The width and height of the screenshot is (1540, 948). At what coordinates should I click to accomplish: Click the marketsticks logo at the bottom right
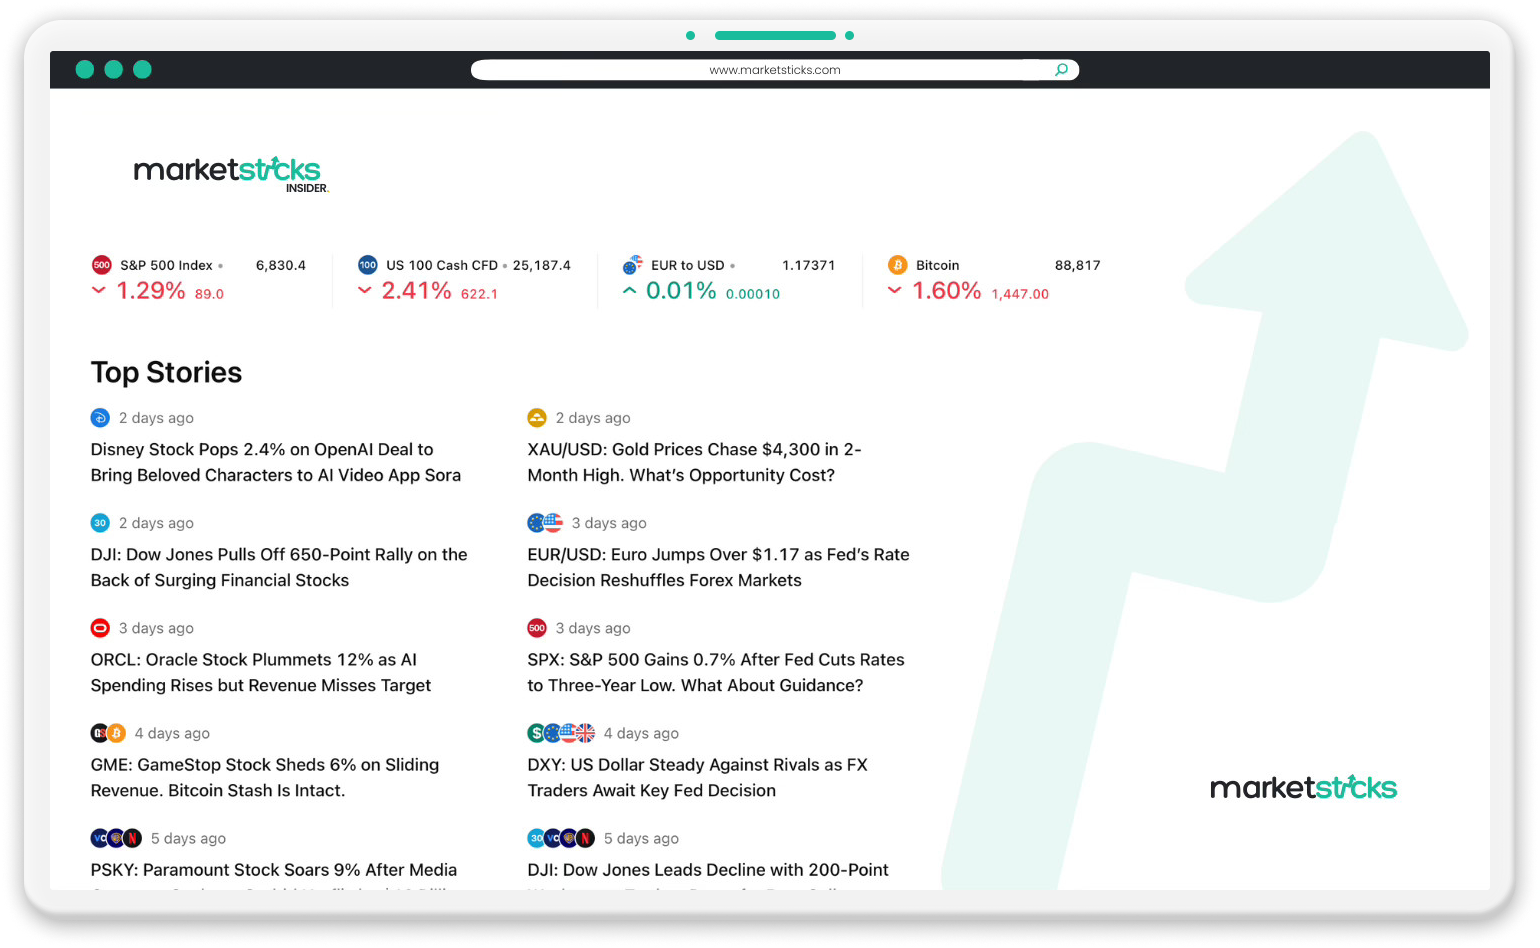pos(1304,787)
